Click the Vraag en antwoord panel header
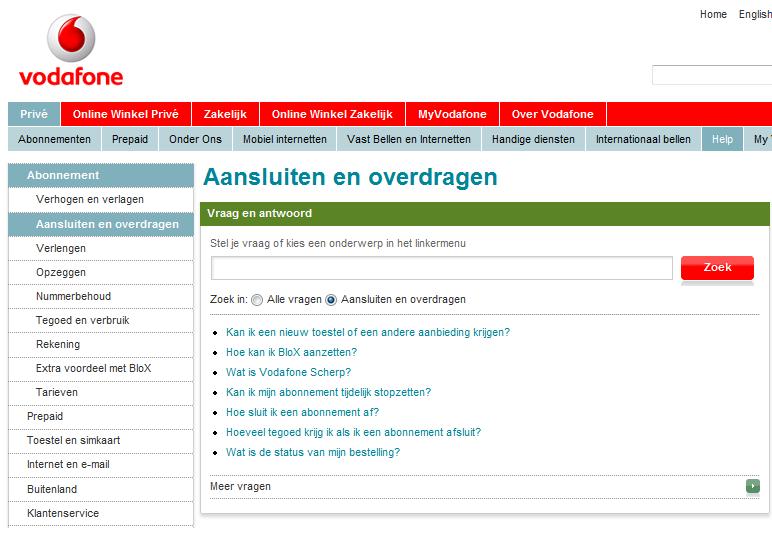Image resolution: width=772 pixels, height=533 pixels. tap(484, 214)
